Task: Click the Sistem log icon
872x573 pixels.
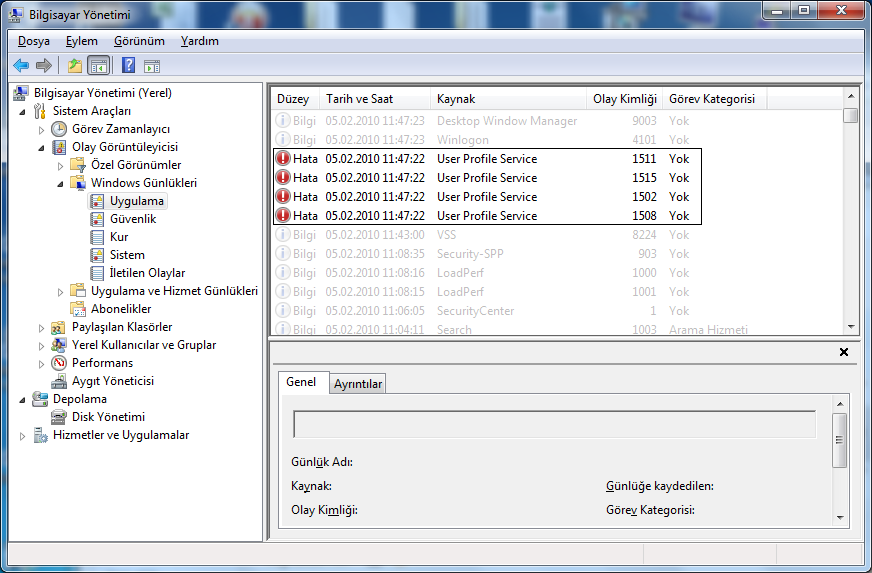Action: (x=97, y=255)
